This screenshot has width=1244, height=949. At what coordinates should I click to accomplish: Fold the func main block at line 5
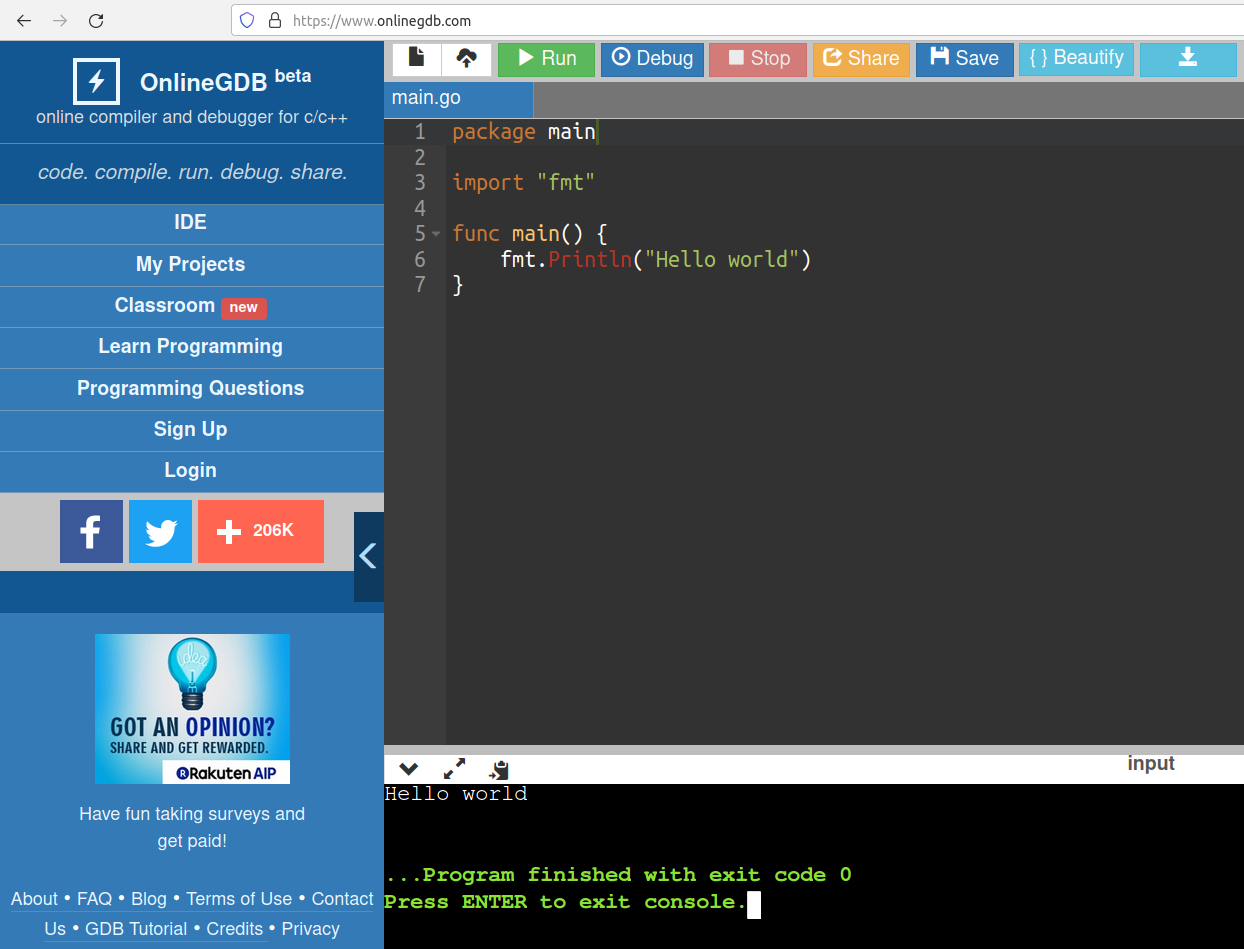click(436, 234)
